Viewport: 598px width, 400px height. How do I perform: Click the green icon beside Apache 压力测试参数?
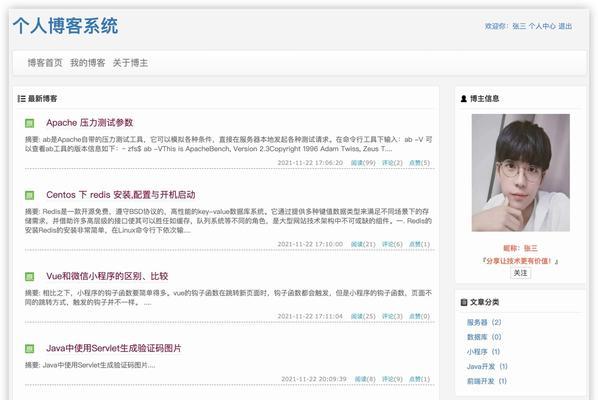point(29,123)
